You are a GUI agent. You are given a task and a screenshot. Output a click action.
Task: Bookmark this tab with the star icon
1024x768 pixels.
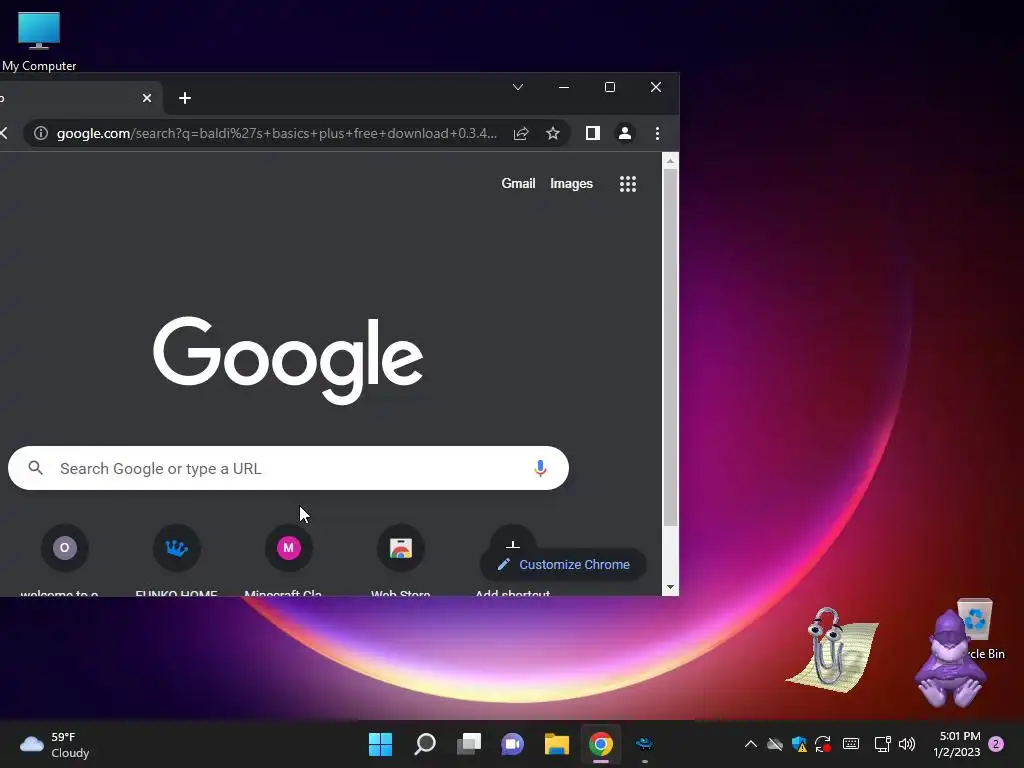tap(553, 133)
